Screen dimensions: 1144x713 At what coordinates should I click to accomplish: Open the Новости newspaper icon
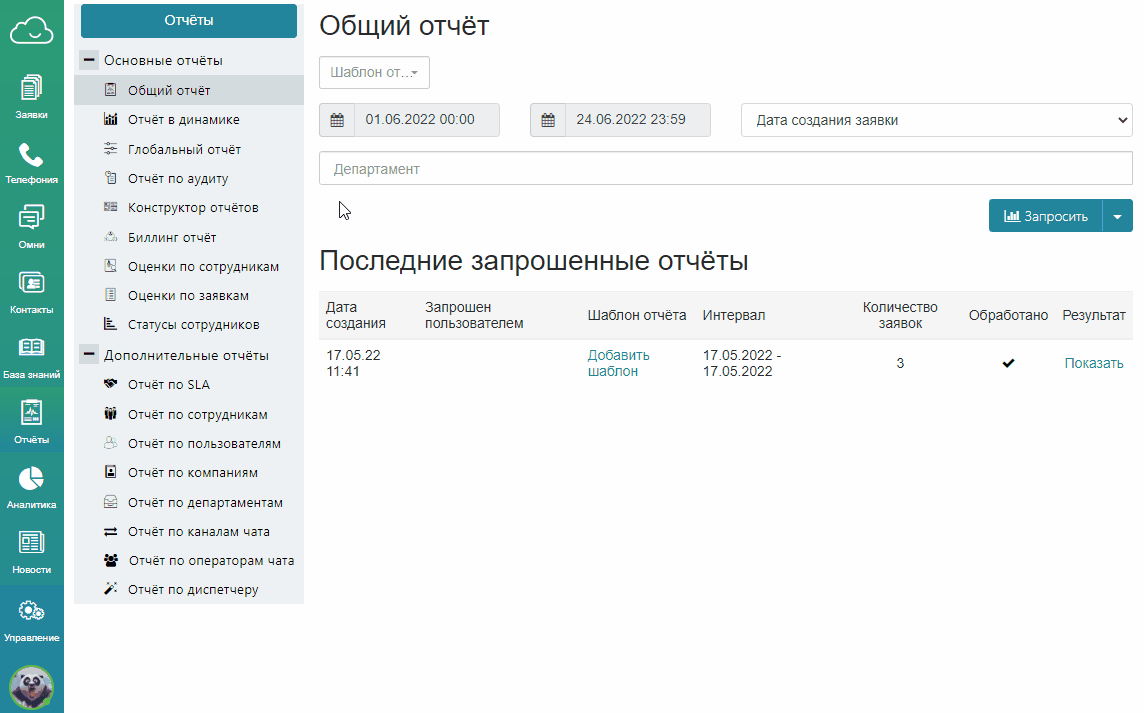[31, 543]
